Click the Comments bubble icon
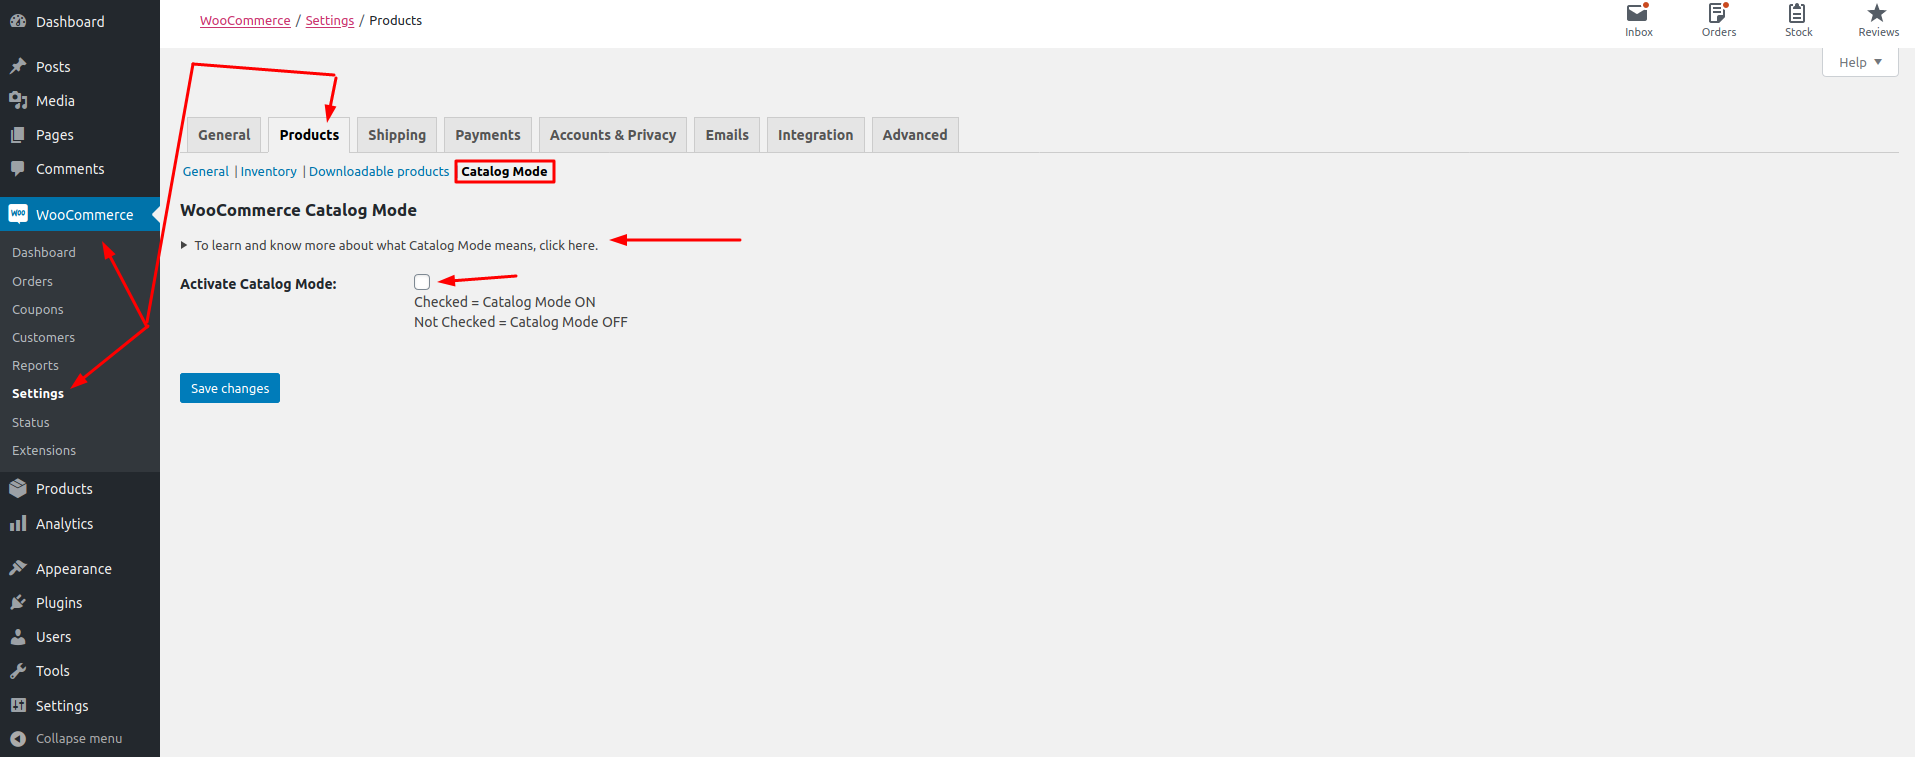Viewport: 1915px width, 757px height. coord(18,168)
